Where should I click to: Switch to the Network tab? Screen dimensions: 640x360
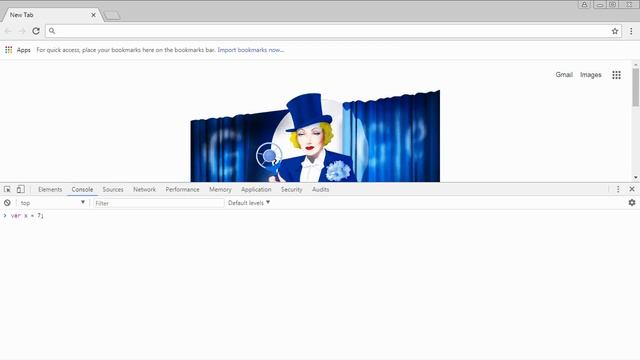[x=144, y=189]
